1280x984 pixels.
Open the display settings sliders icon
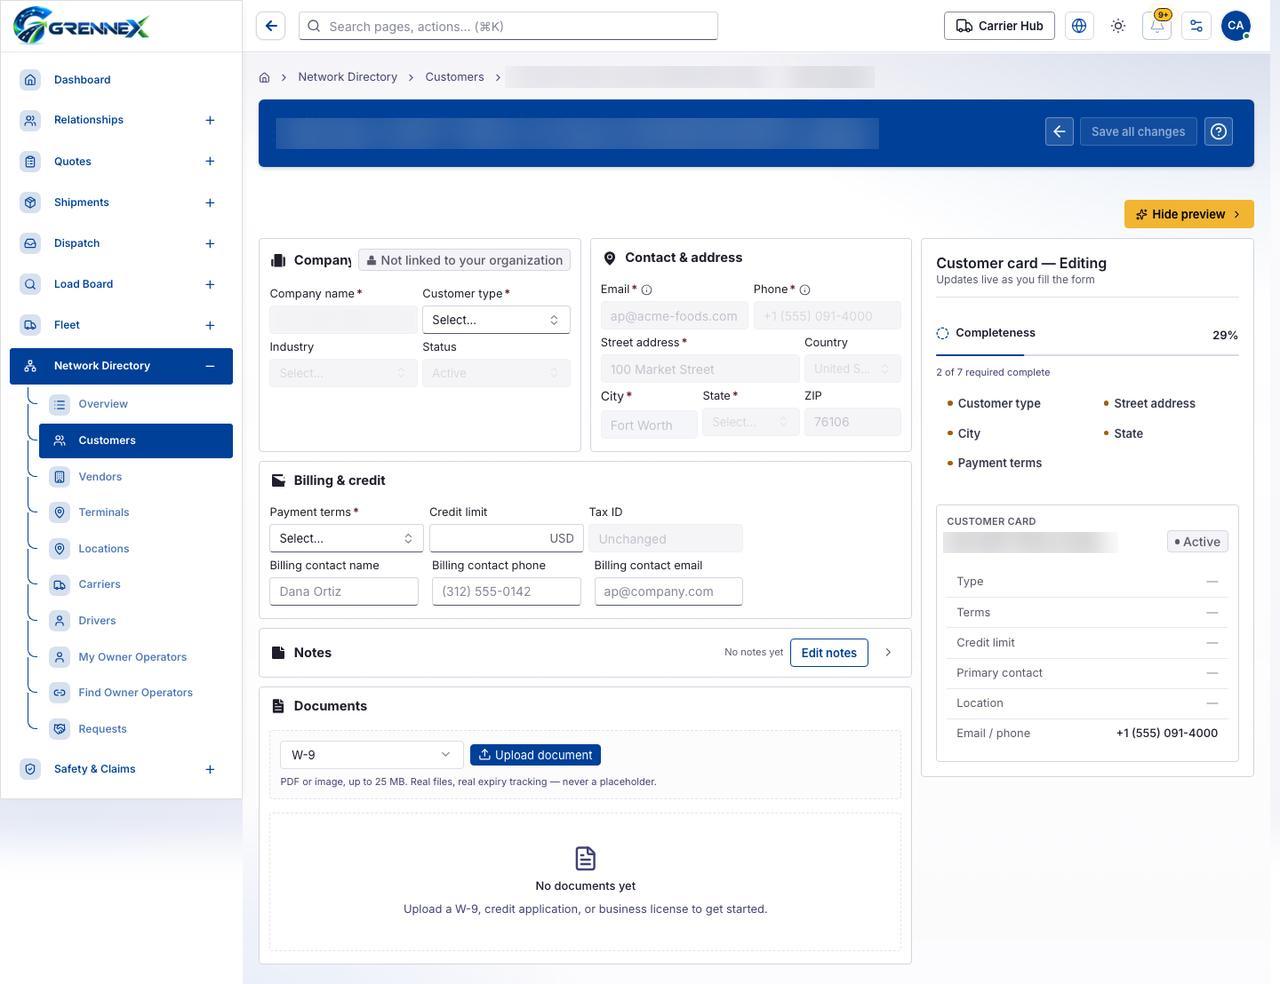(1196, 26)
